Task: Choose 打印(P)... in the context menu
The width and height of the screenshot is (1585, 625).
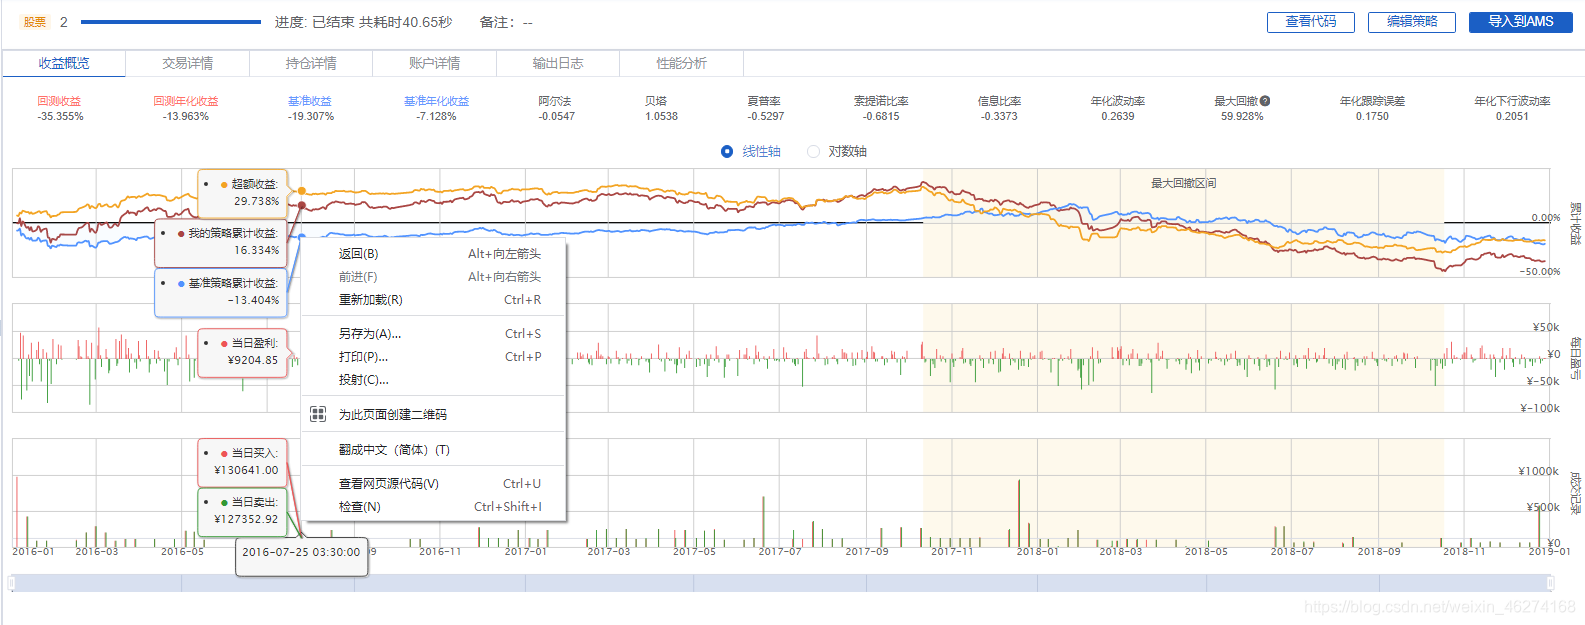Action: click(434, 357)
